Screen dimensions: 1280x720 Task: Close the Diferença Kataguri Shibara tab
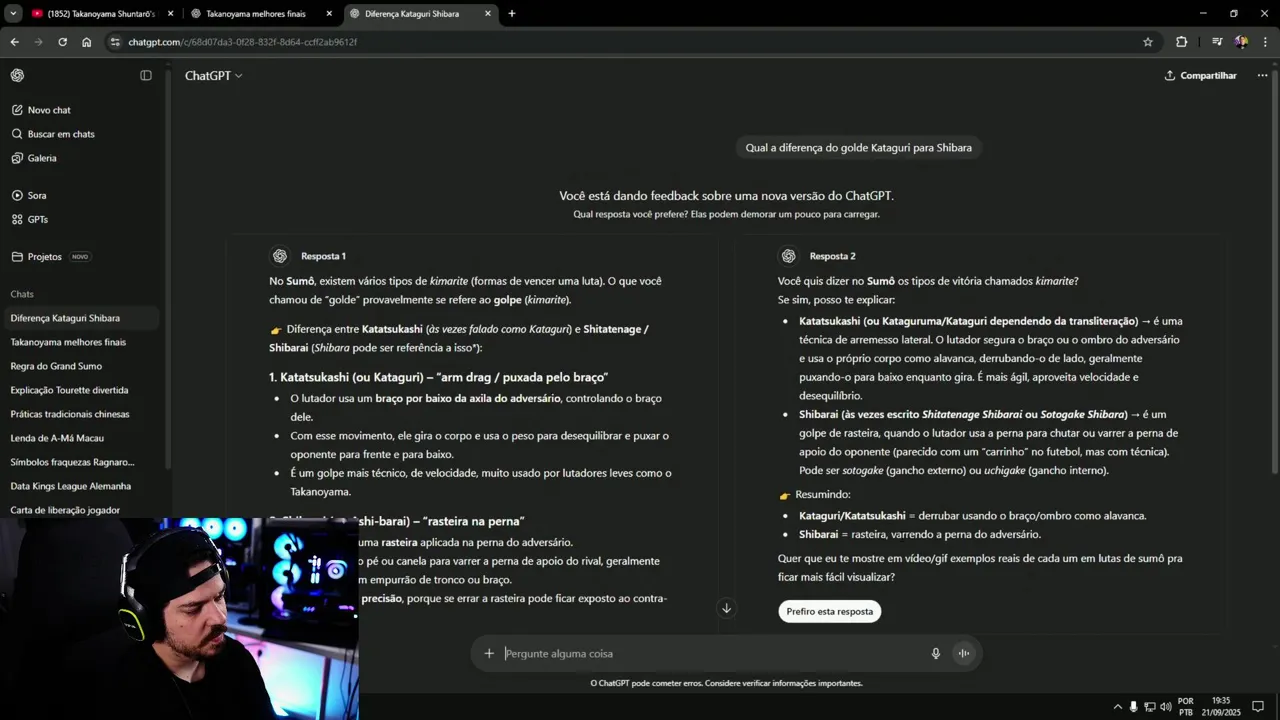tap(488, 14)
